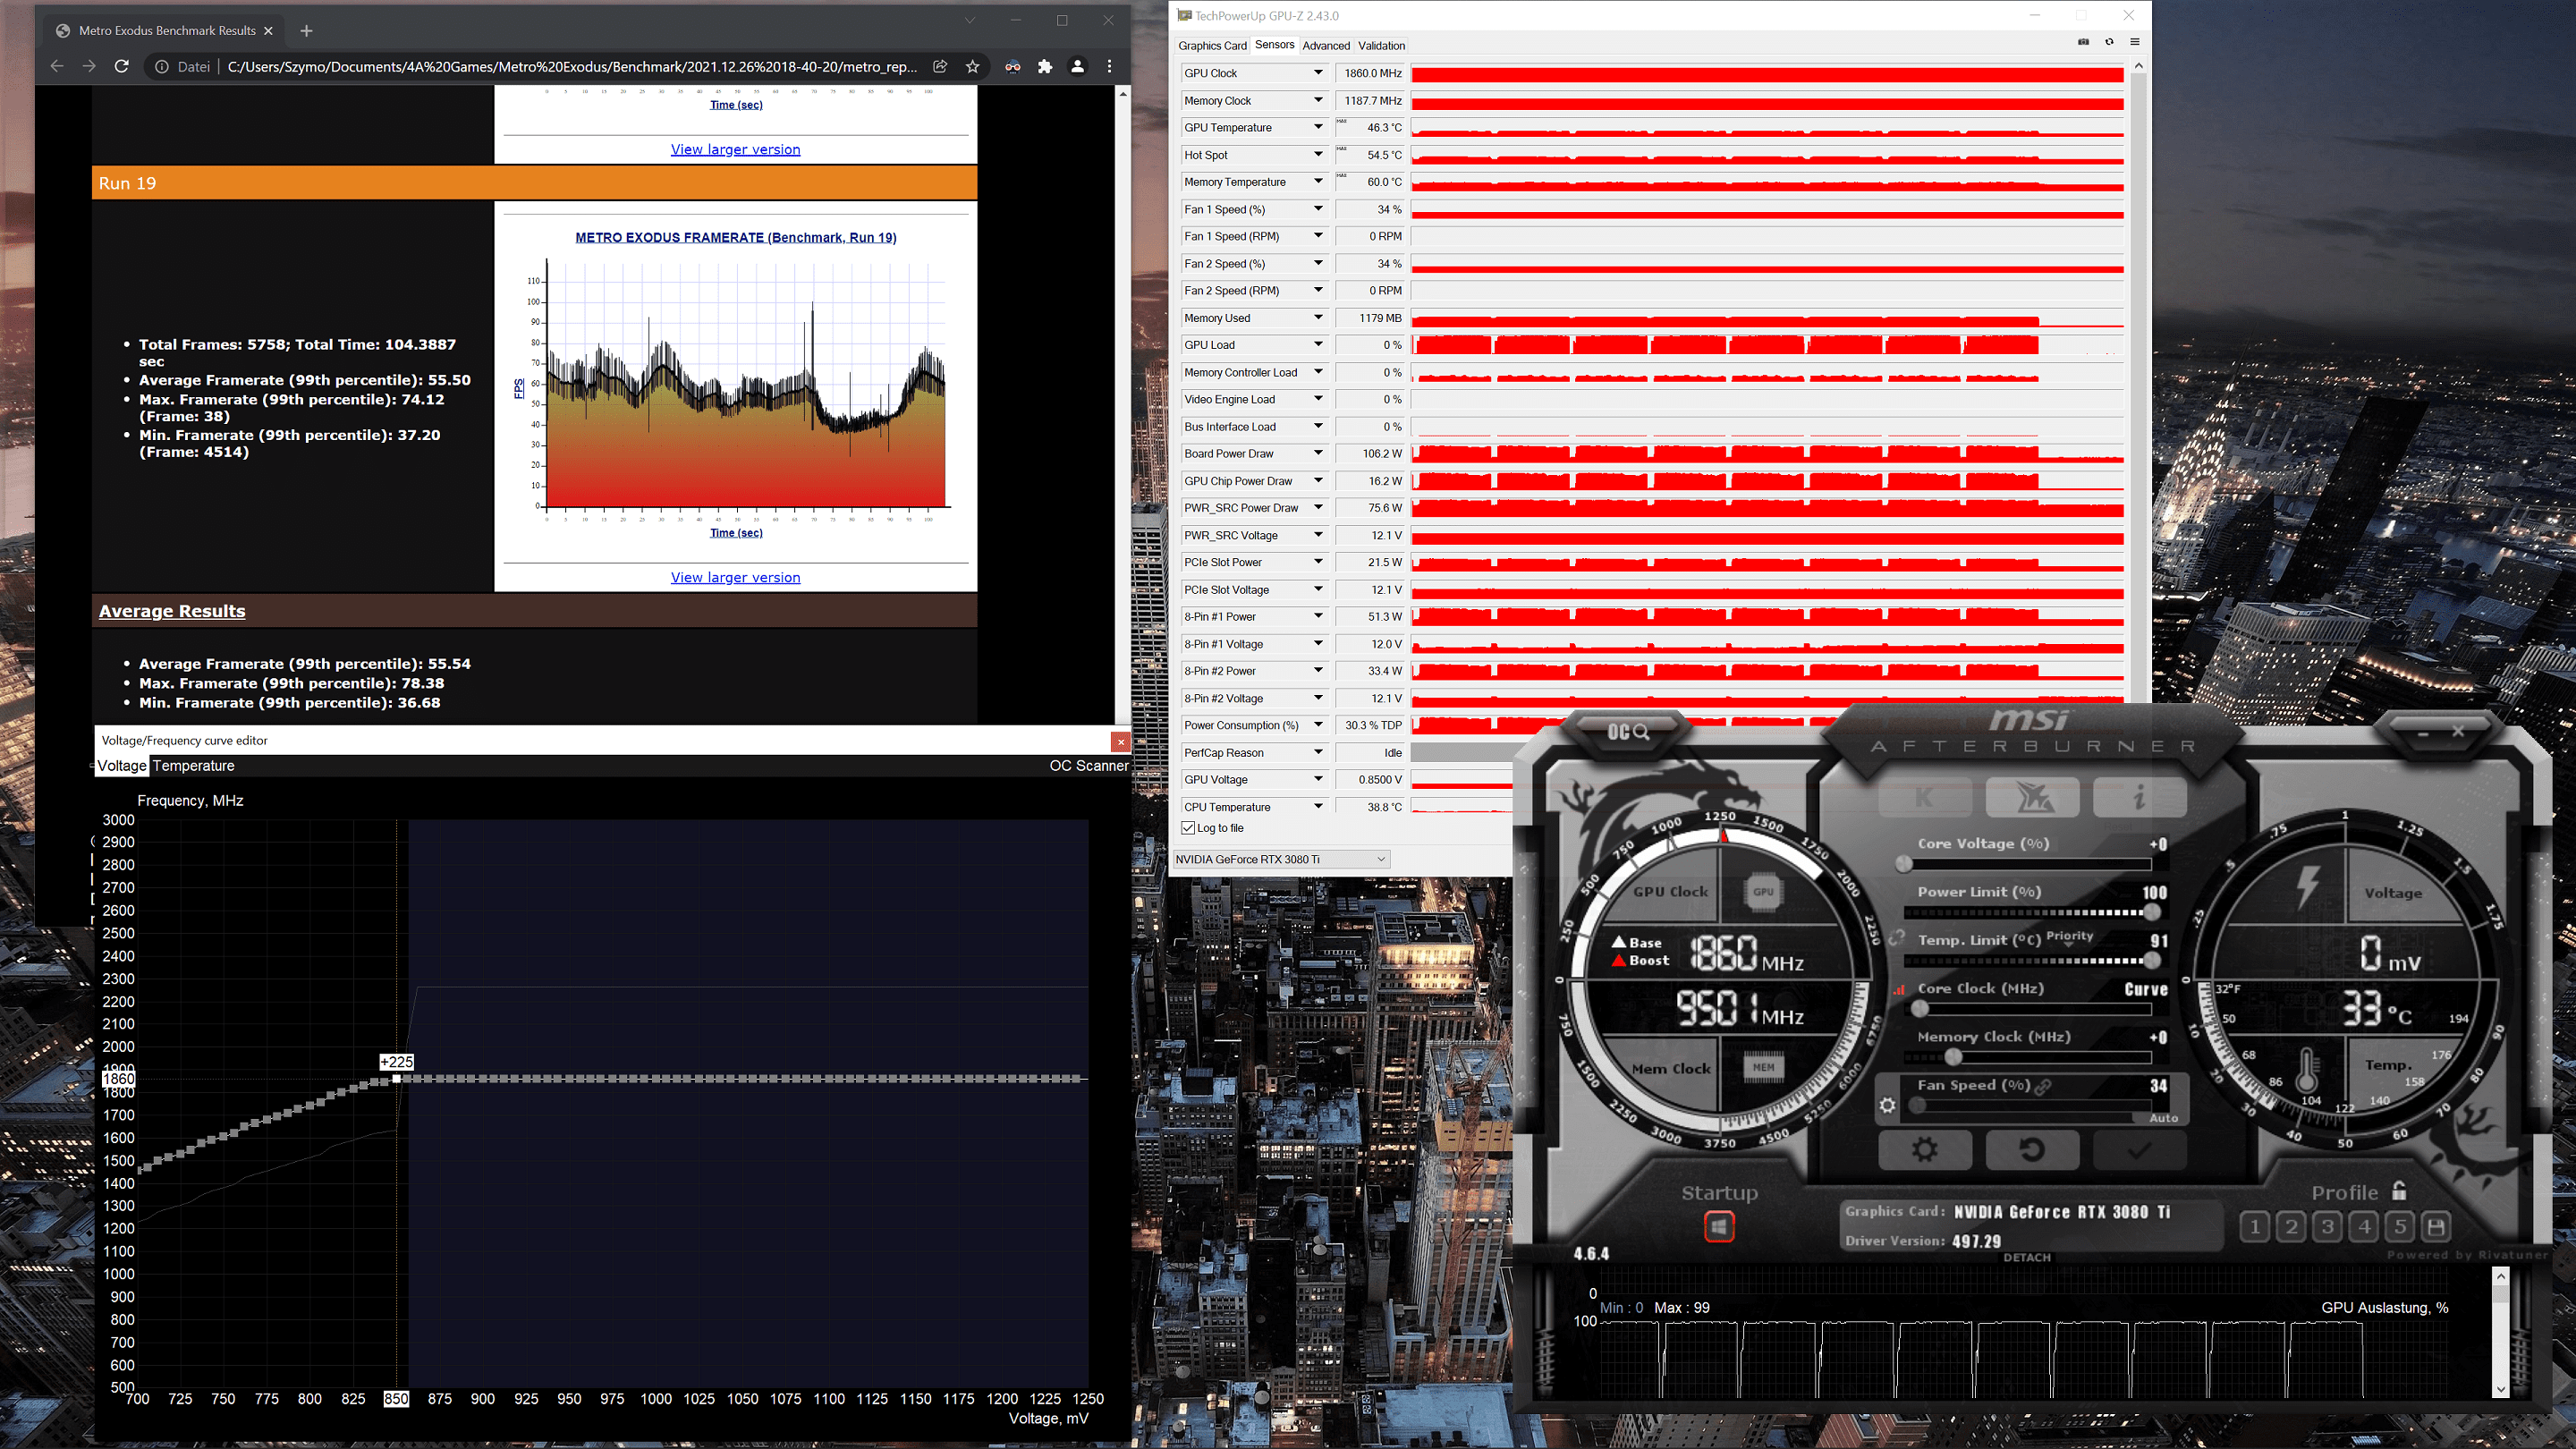Click Memory Clock slider handle

[1953, 1057]
